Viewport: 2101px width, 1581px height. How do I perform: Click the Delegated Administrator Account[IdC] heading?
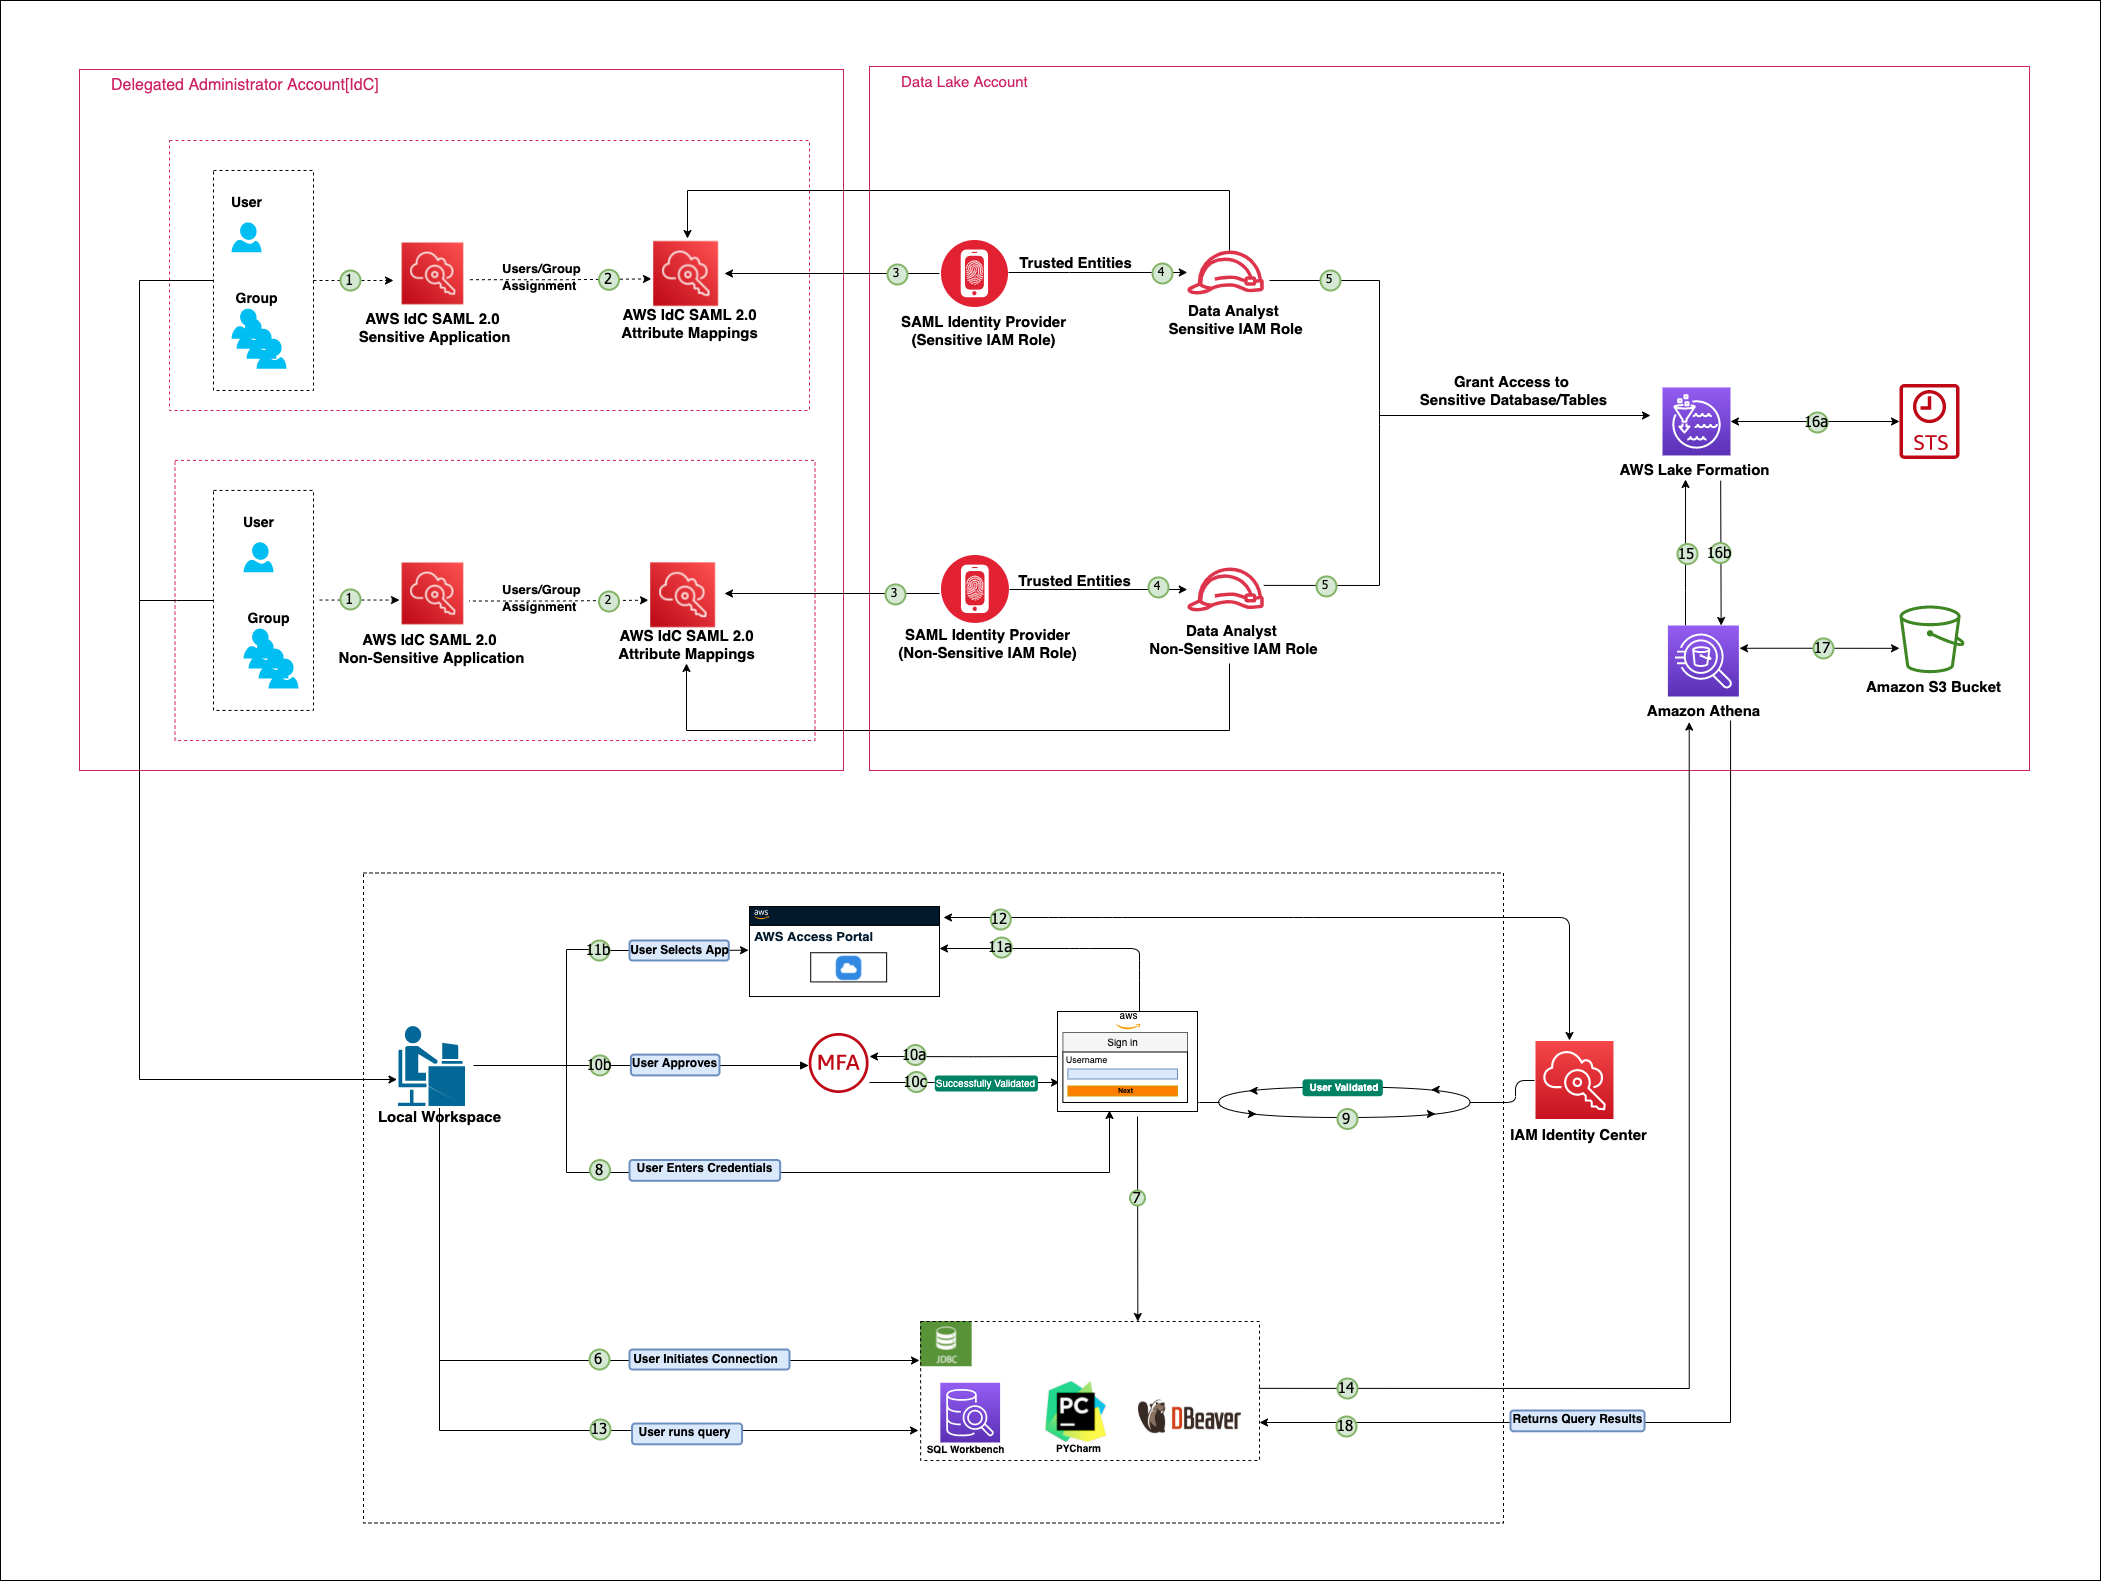click(x=245, y=85)
